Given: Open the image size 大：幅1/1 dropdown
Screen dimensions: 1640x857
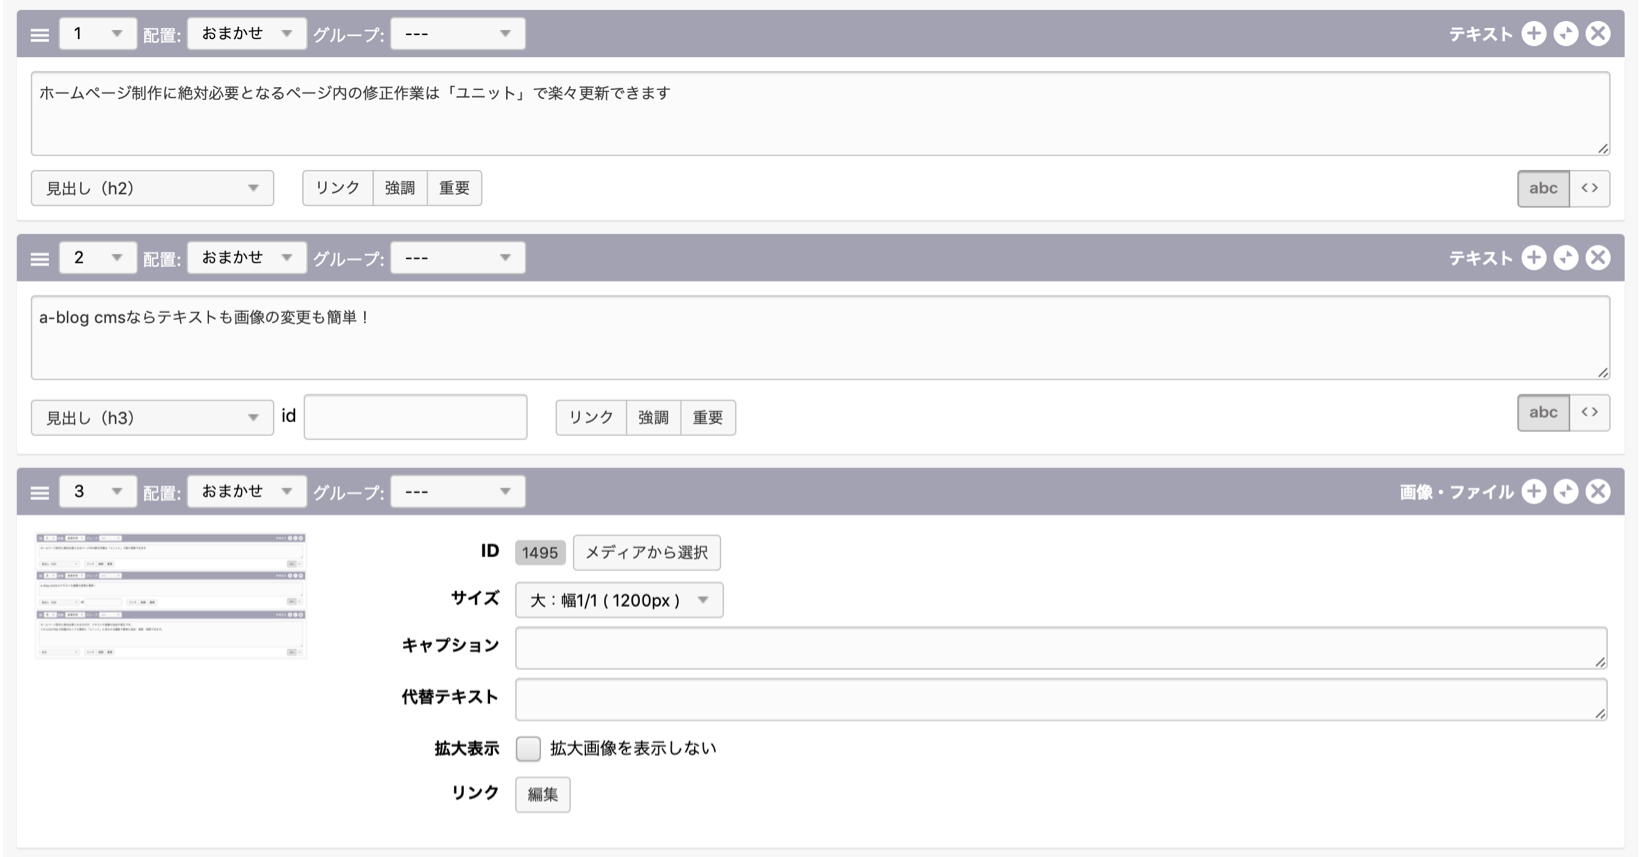Looking at the screenshot, I should [619, 600].
